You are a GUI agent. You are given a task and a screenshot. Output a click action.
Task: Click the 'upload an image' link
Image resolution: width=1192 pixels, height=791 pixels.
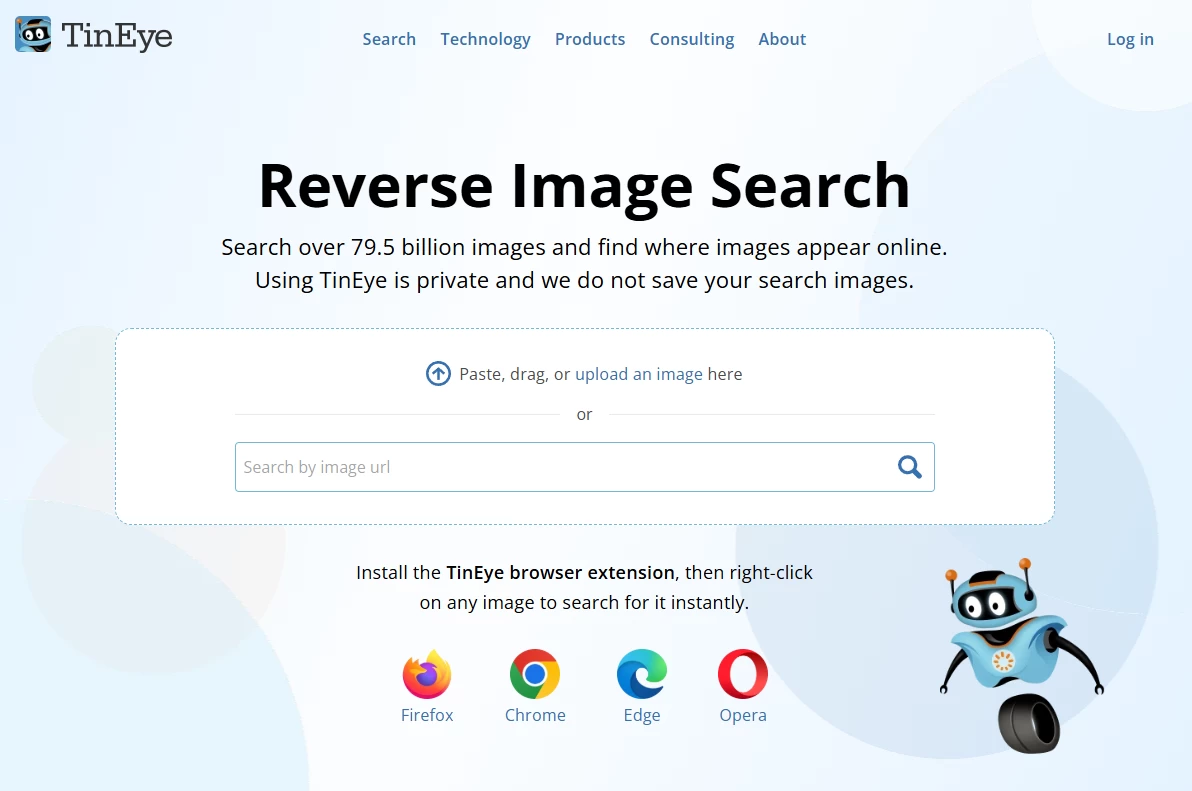tap(639, 374)
